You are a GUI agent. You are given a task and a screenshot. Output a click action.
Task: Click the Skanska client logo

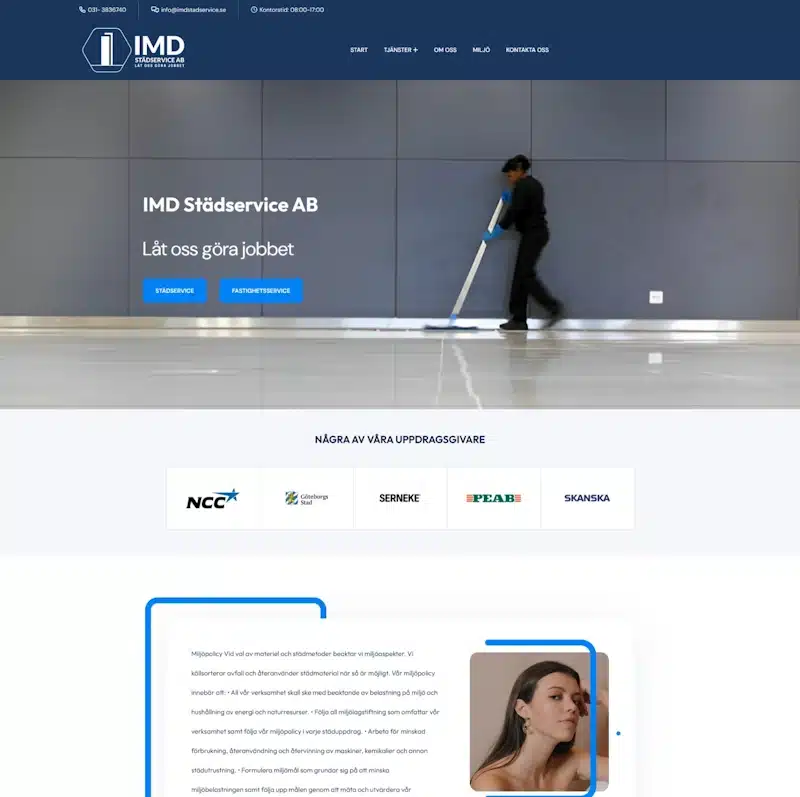pyautogui.click(x=586, y=498)
